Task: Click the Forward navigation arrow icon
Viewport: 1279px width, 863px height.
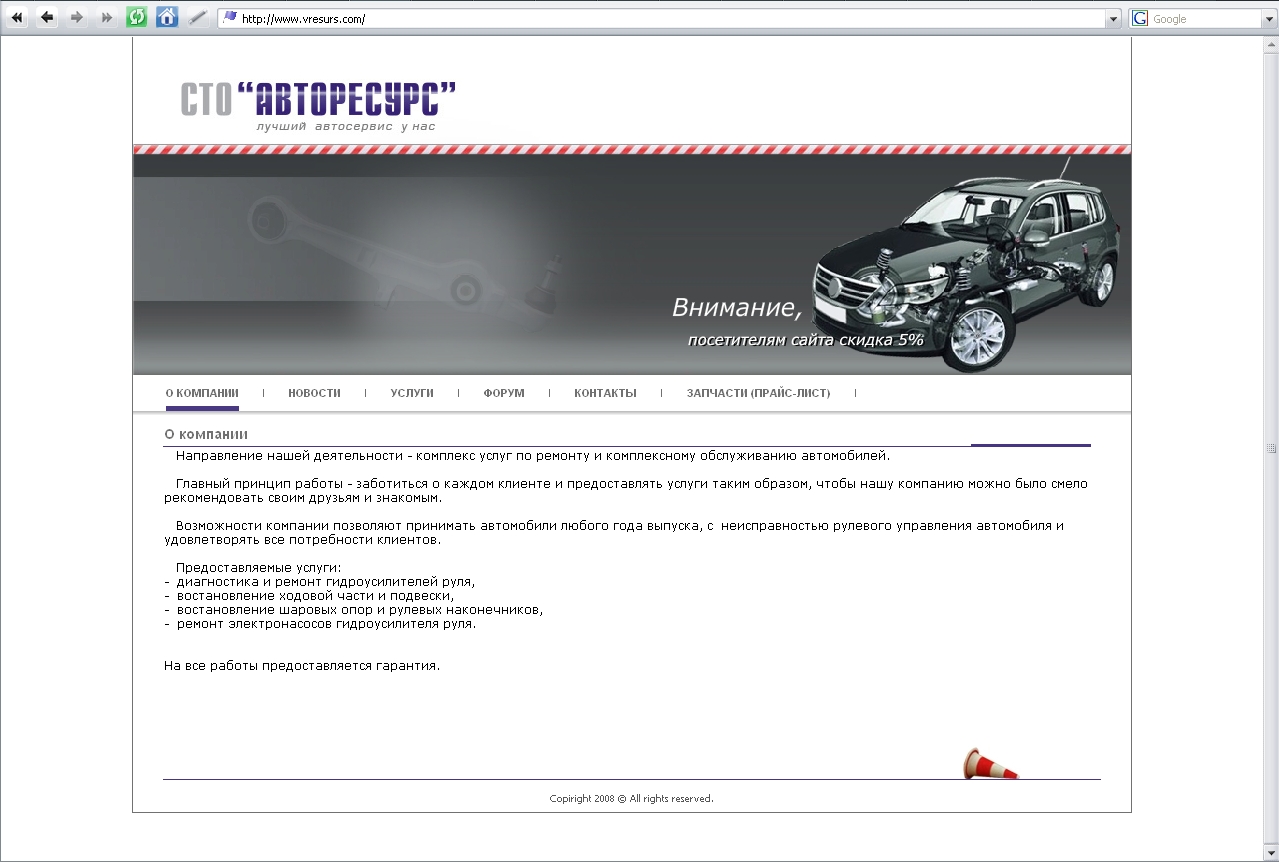Action: 76,17
